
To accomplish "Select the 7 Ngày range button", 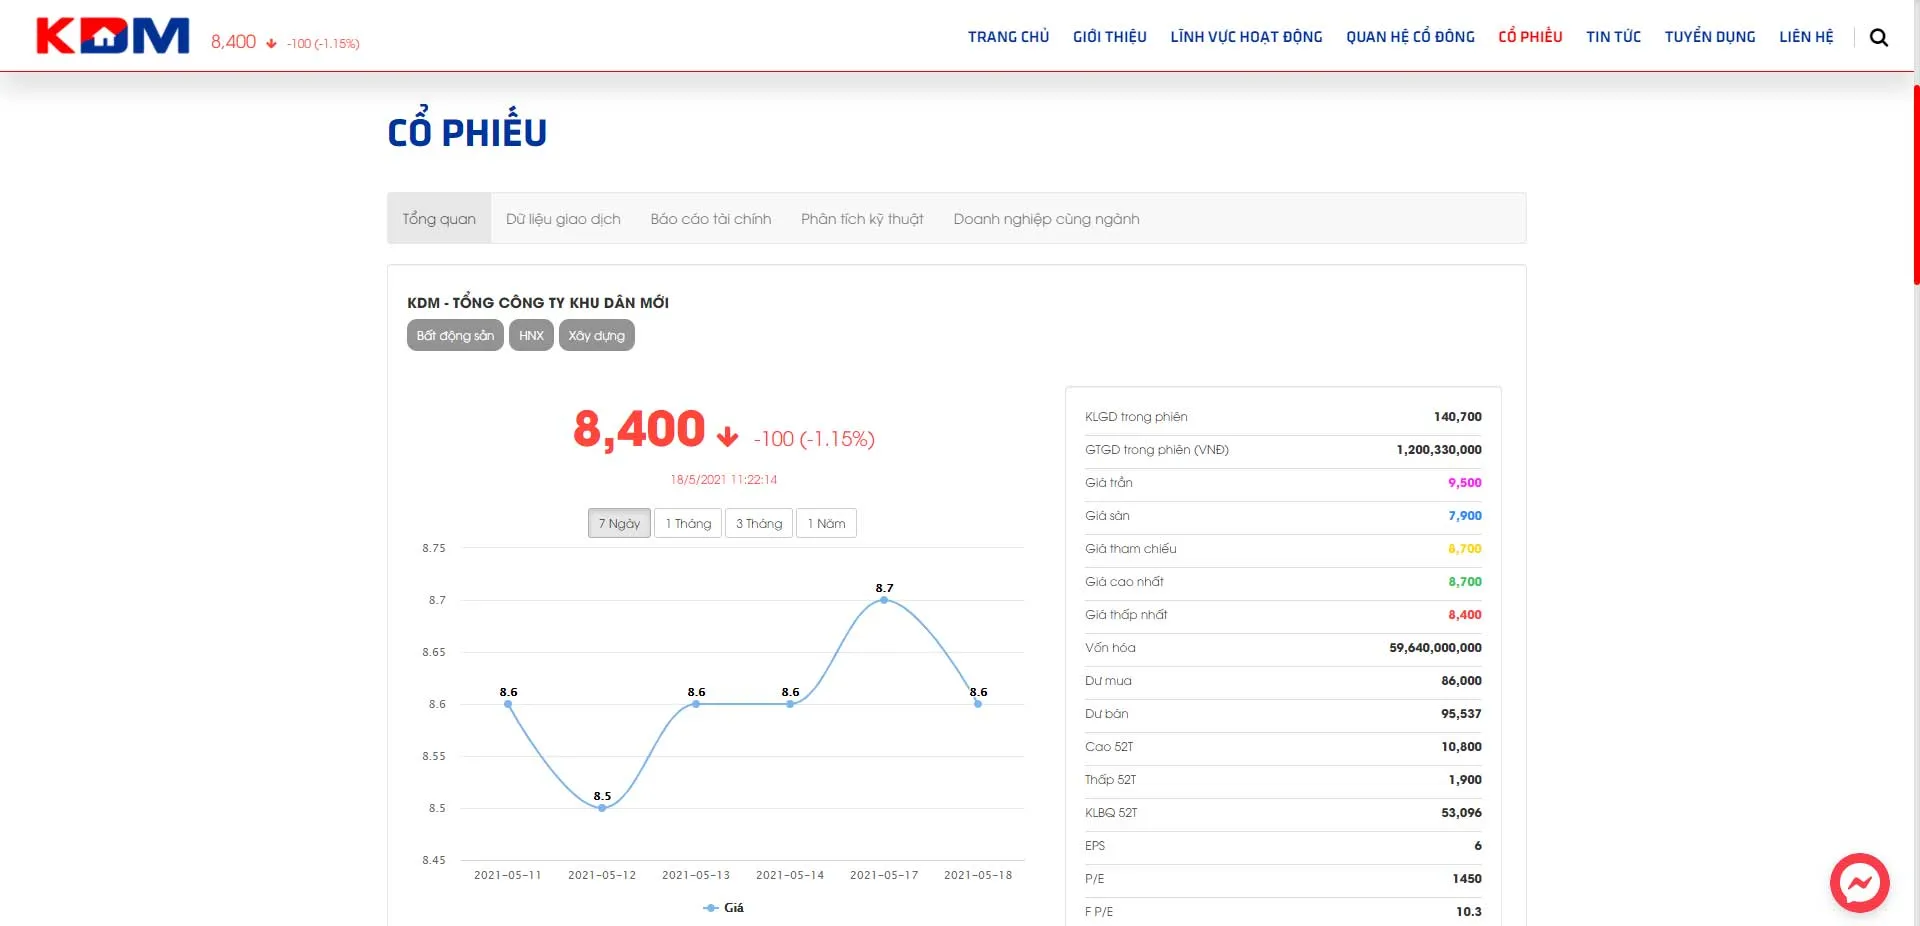I will pos(619,523).
